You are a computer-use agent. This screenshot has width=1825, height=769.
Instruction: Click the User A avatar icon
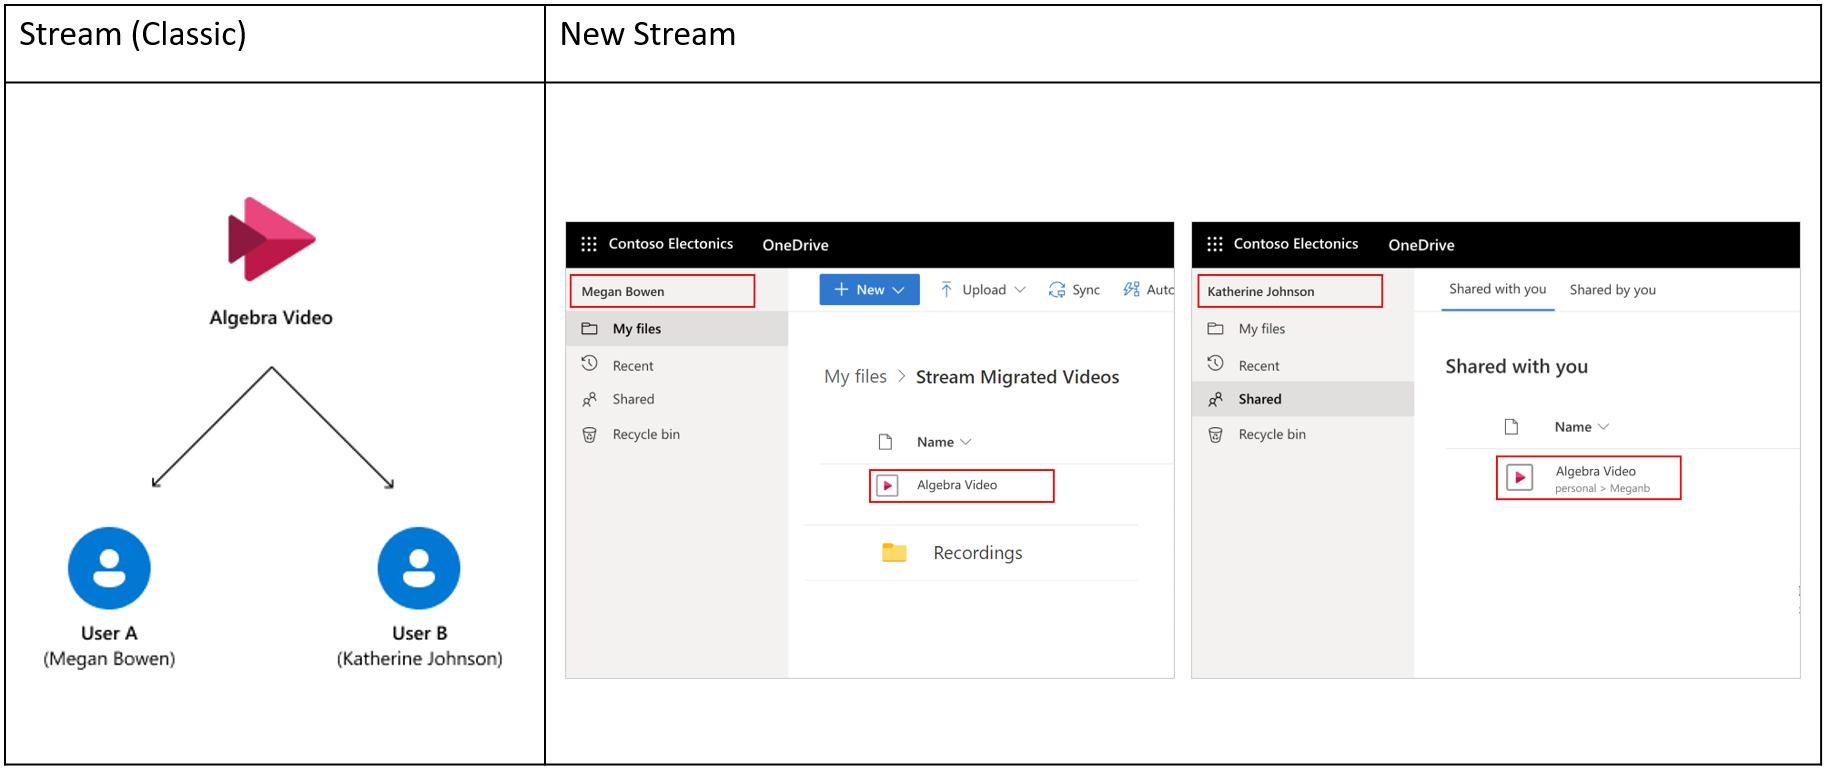(109, 568)
